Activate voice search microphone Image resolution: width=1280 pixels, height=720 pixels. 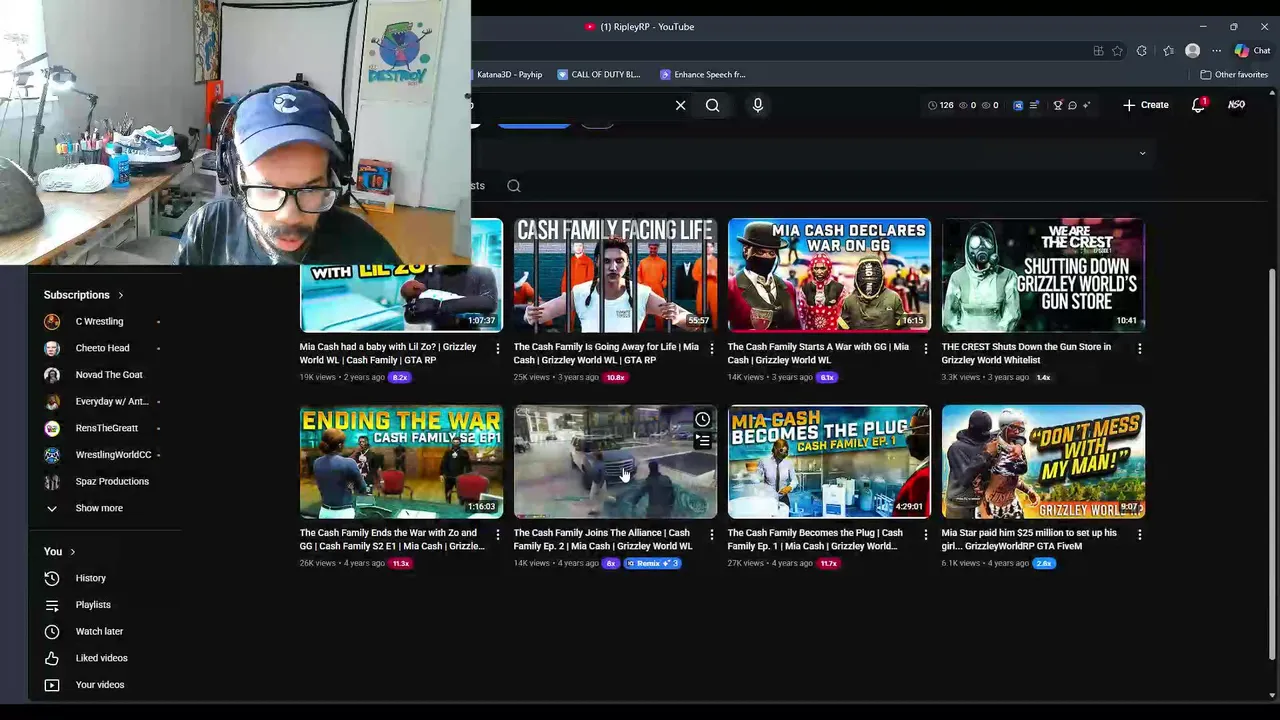pos(757,105)
